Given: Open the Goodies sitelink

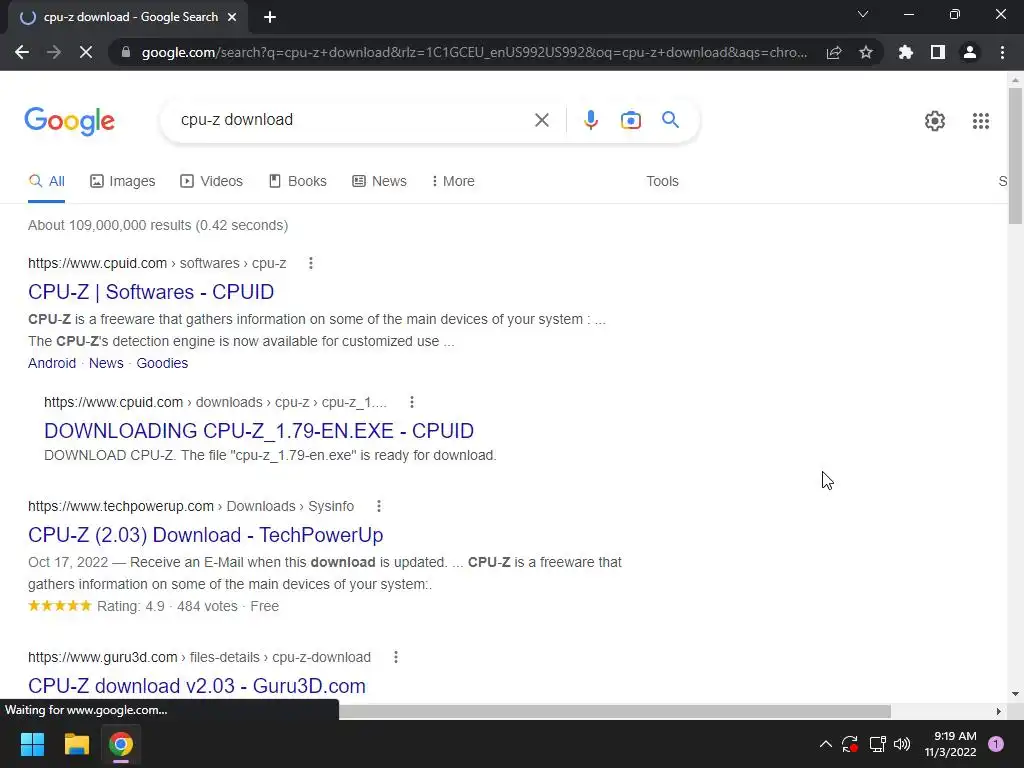Looking at the screenshot, I should pyautogui.click(x=162, y=363).
